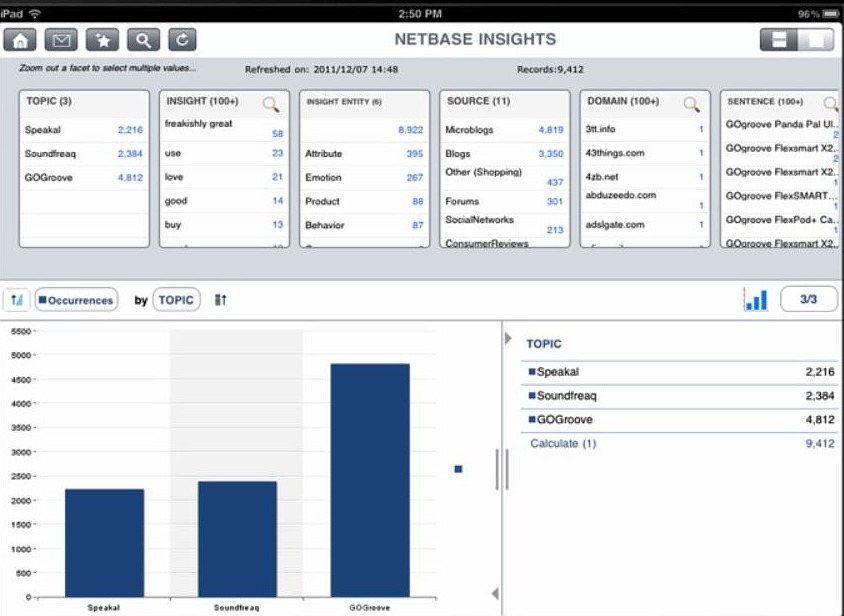
Task: Tap the Home icon in the toolbar
Action: (20, 40)
